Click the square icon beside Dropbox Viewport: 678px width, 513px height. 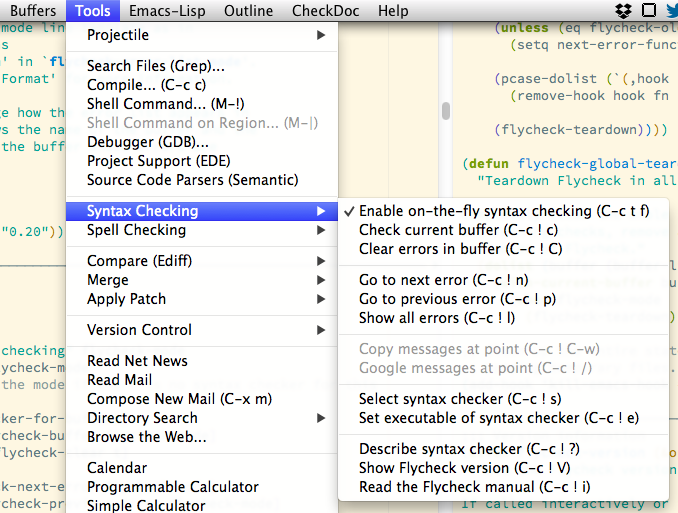[648, 11]
